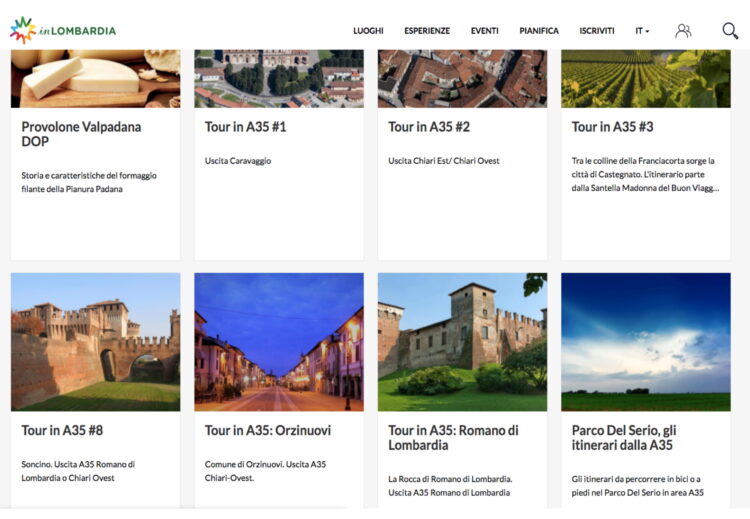Click the Chiari rooftops photo thumbnail
This screenshot has height=519, width=750.
pos(463,78)
